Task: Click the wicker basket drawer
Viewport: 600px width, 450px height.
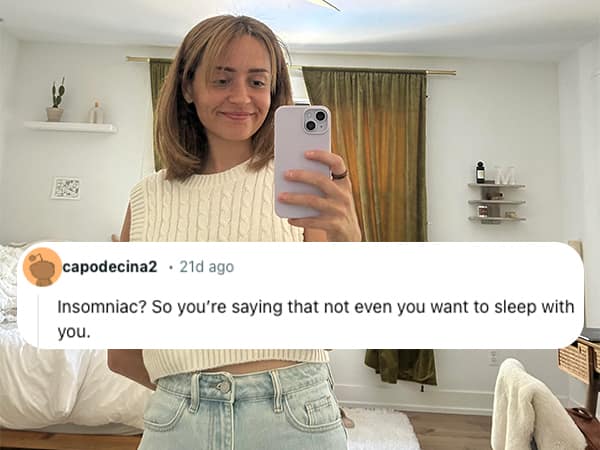Action: pos(574,361)
